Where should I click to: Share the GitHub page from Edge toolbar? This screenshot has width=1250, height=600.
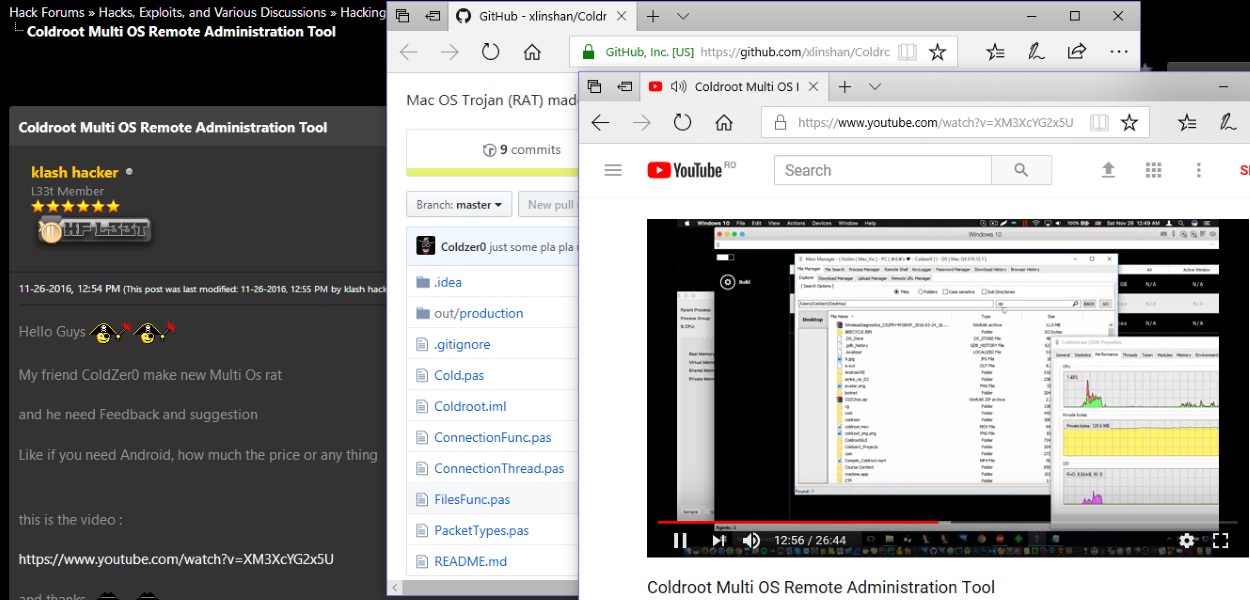(x=1077, y=52)
